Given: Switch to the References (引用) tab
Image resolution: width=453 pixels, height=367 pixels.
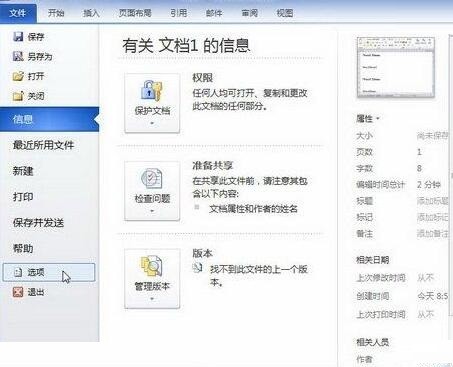Looking at the screenshot, I should click(x=179, y=13).
